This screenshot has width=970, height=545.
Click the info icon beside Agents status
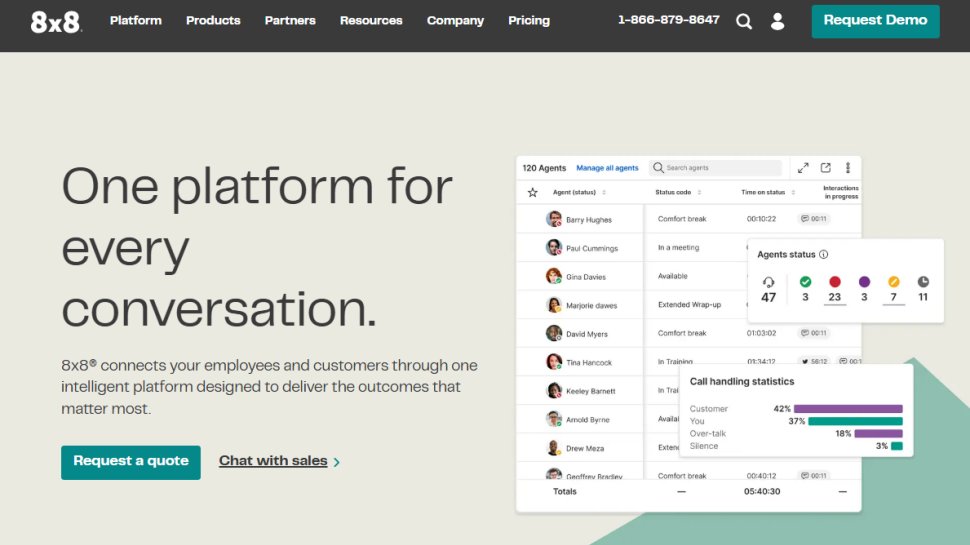tap(823, 254)
